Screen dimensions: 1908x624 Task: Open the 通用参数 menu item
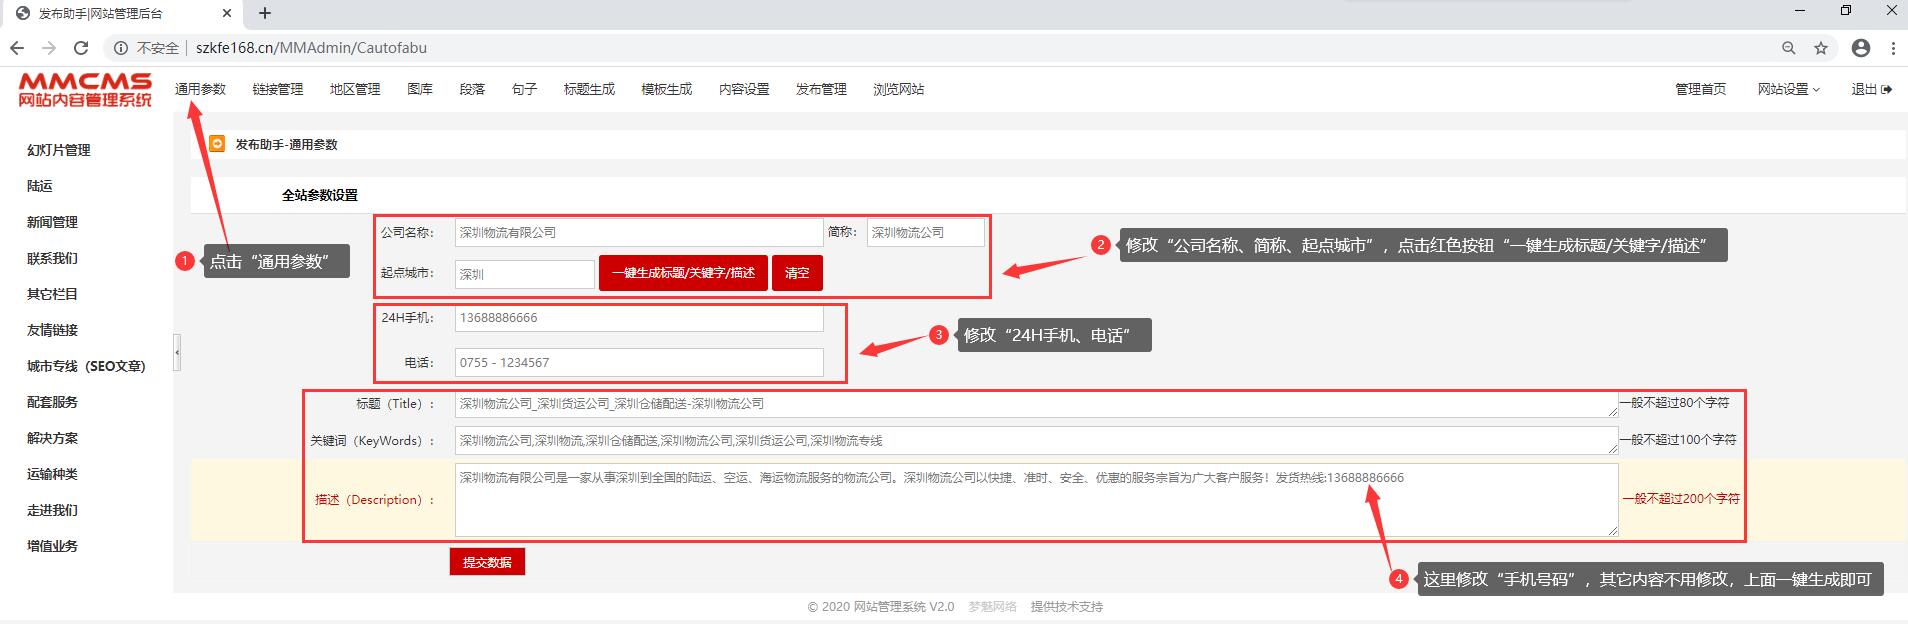[200, 89]
